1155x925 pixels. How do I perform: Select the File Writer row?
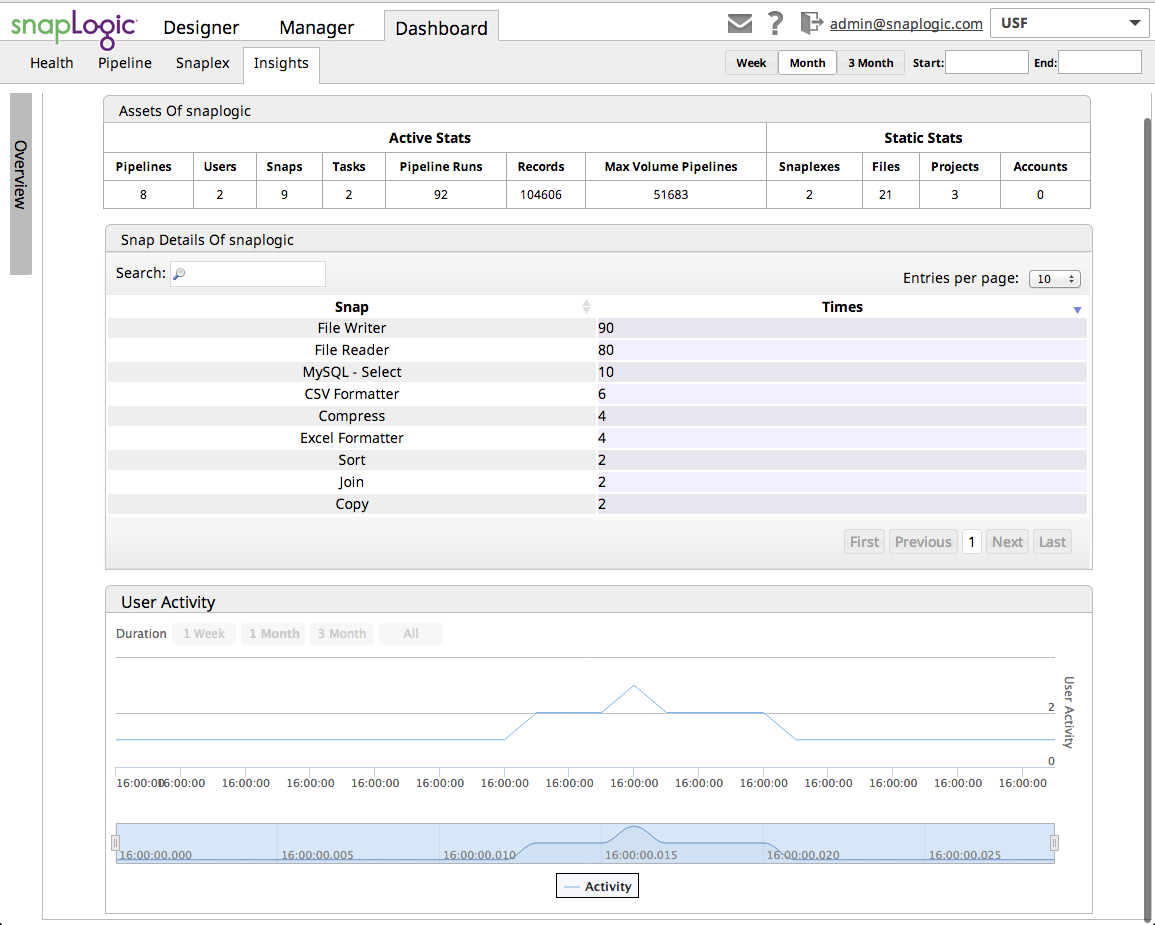pos(597,328)
